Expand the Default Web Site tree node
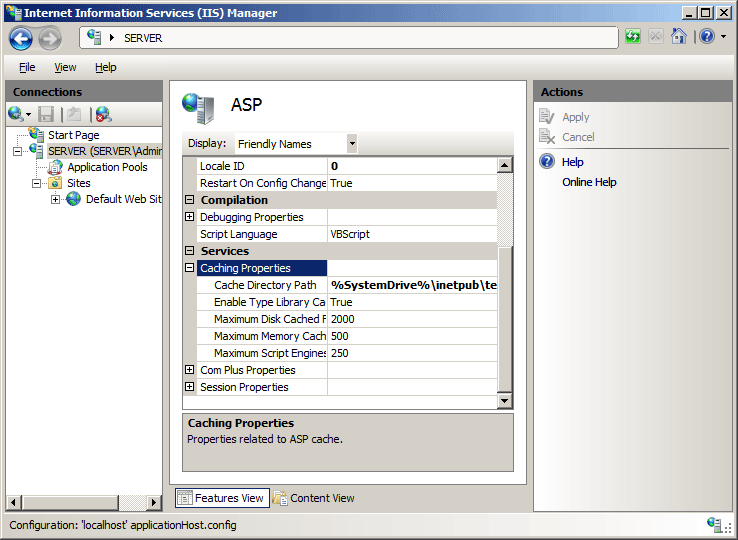Screen dimensions: 738x540 tap(55, 199)
